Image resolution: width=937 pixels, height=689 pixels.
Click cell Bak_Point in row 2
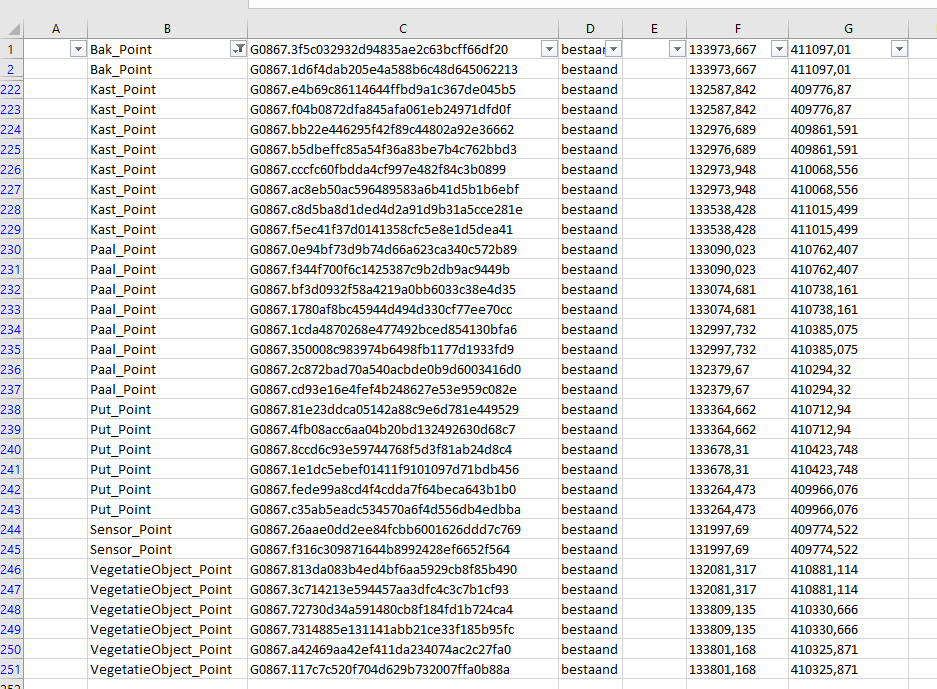coord(167,69)
